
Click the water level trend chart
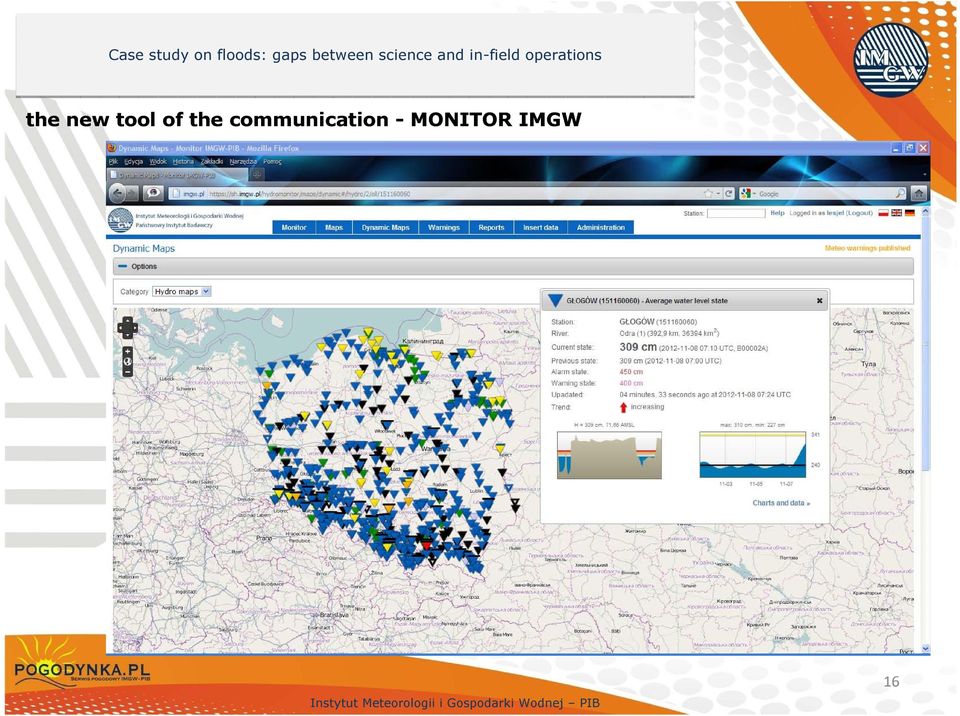pos(753,454)
